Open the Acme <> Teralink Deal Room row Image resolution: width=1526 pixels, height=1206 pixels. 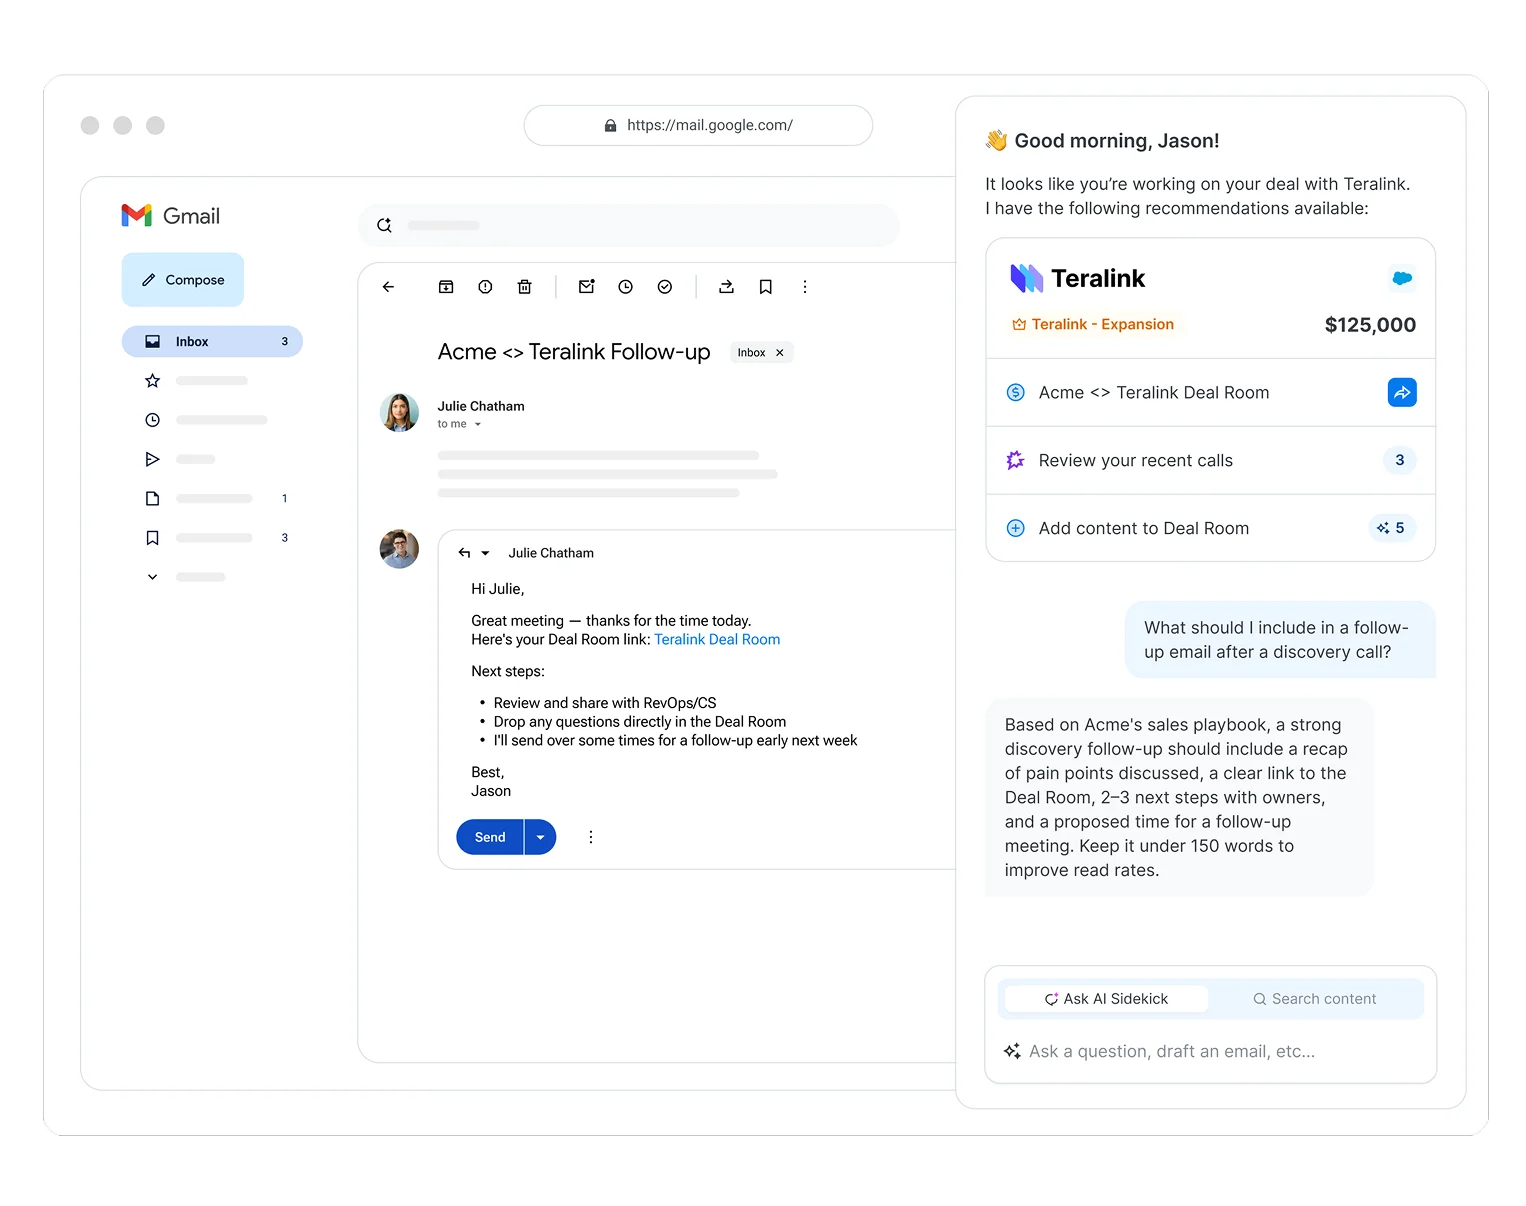point(1210,393)
